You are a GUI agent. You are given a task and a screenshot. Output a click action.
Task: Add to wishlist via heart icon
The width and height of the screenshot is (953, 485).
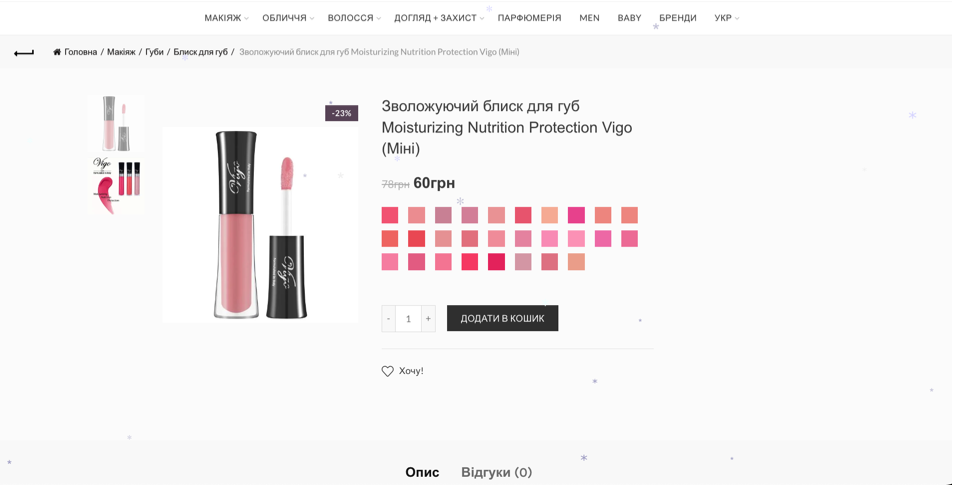point(387,371)
